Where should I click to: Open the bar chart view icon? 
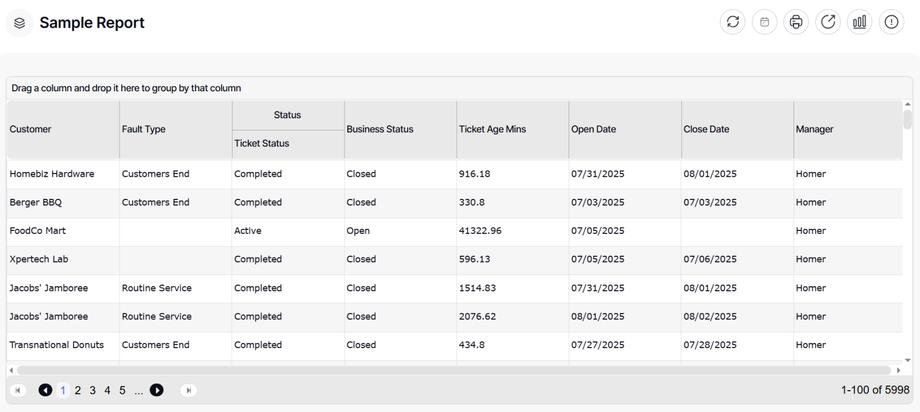tap(859, 22)
